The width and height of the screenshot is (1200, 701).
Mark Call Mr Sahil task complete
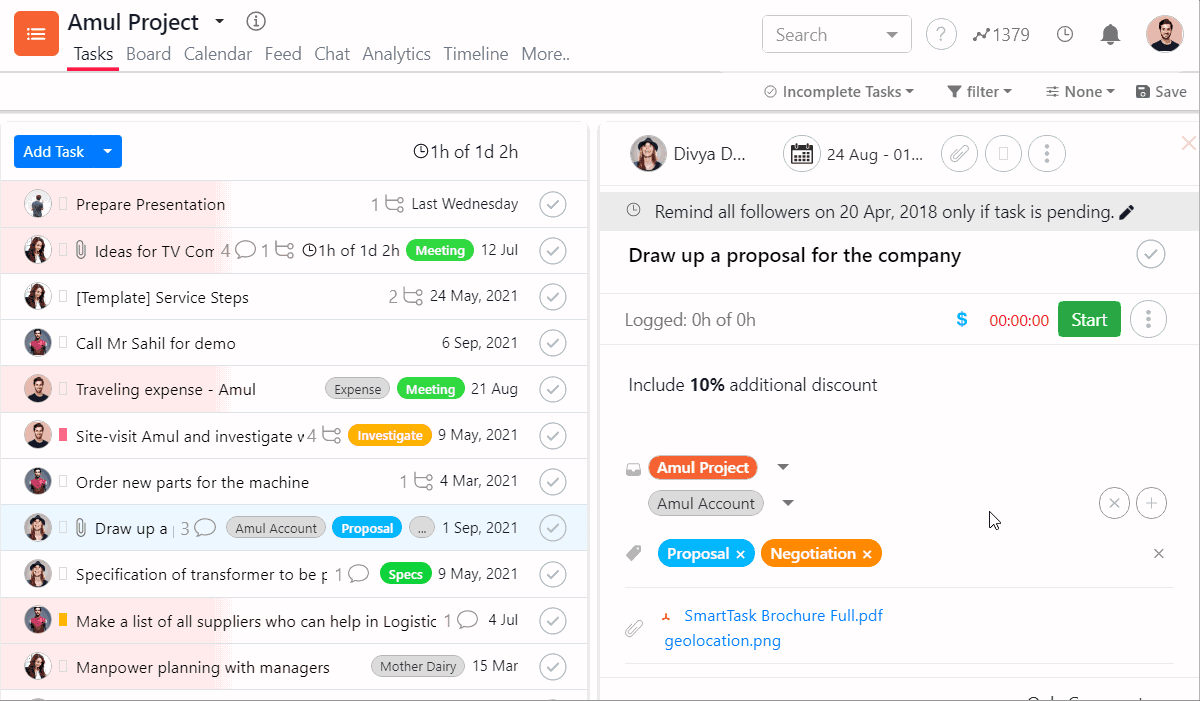tap(552, 343)
